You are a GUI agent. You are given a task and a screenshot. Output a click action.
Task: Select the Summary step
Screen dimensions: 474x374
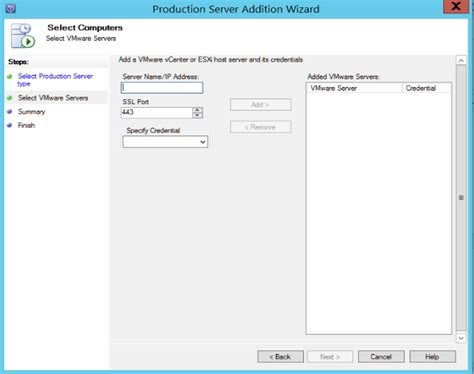pyautogui.click(x=31, y=112)
